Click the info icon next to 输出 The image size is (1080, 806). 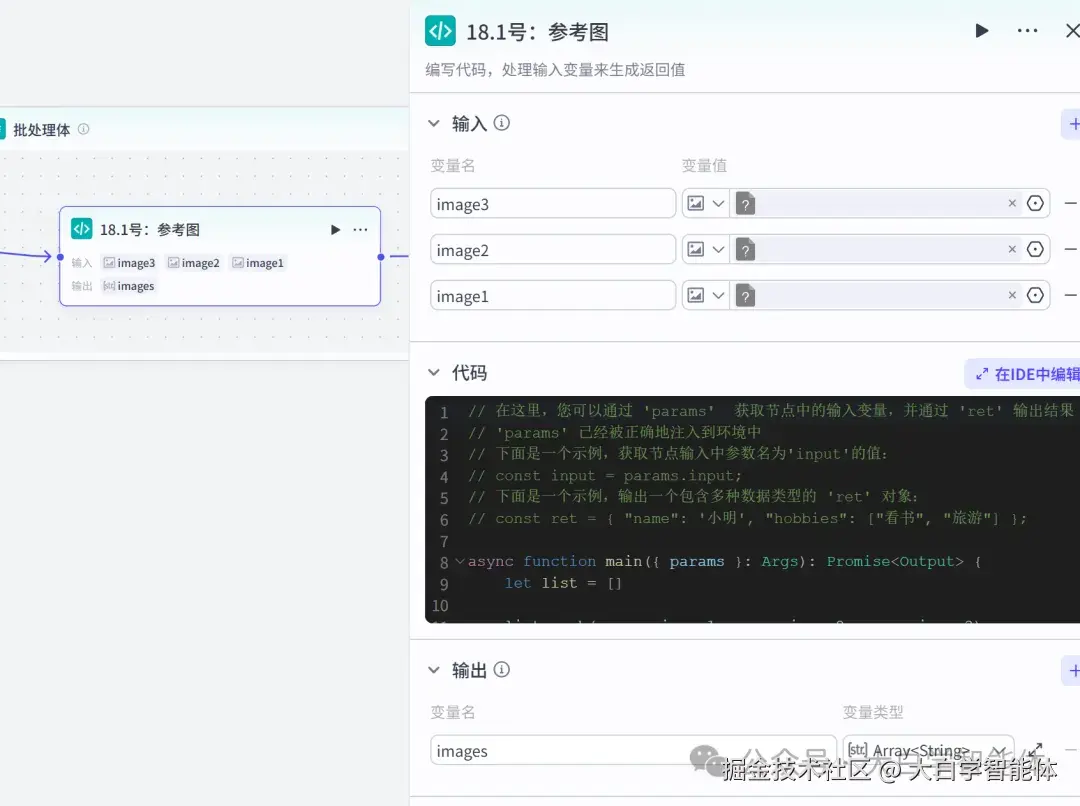pyautogui.click(x=500, y=670)
